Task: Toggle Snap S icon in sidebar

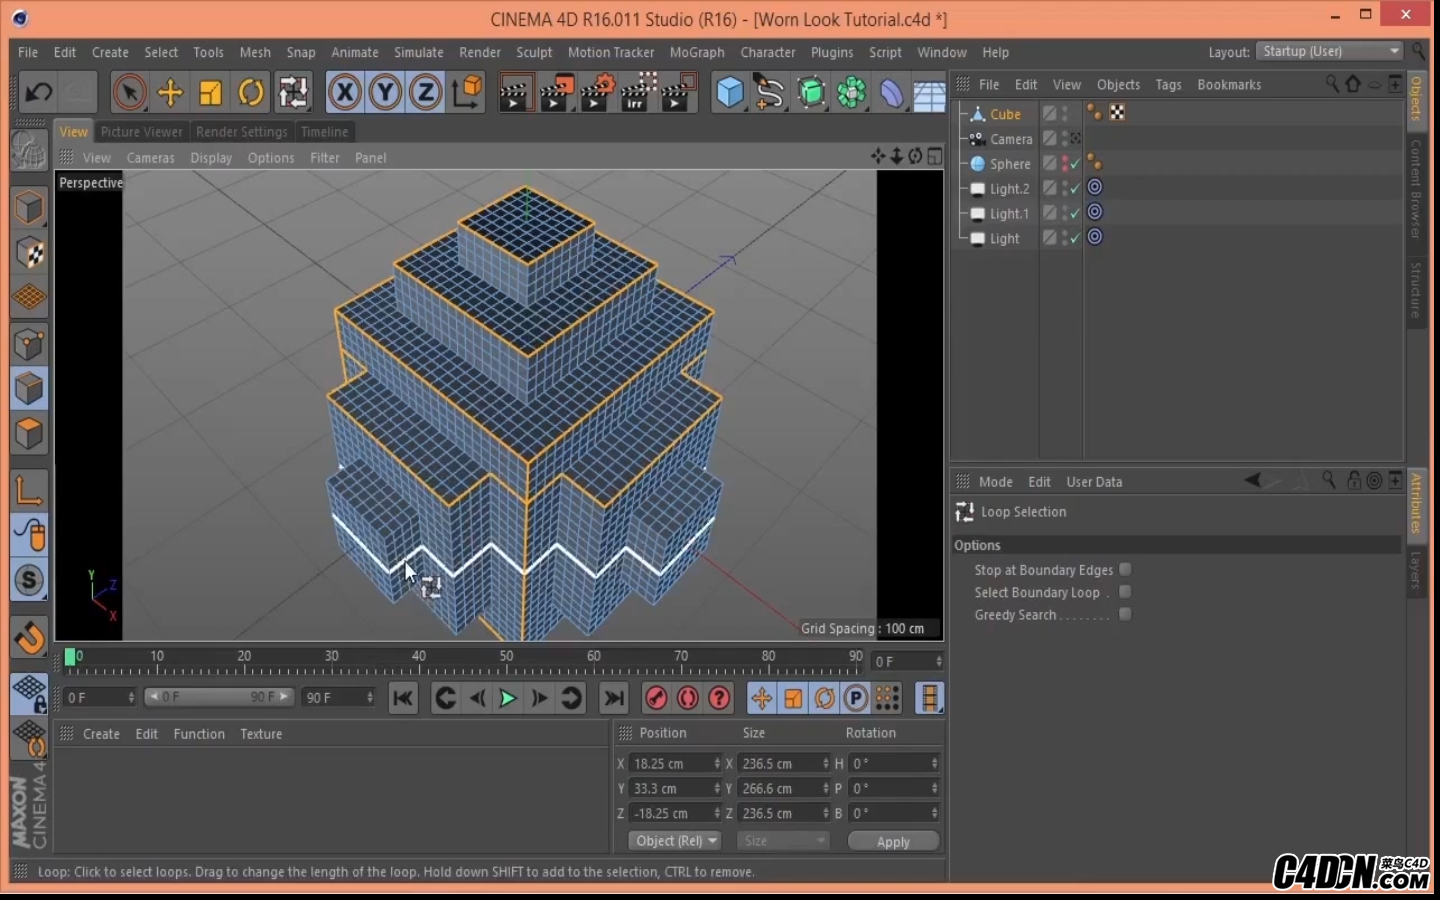Action: pos(29,580)
